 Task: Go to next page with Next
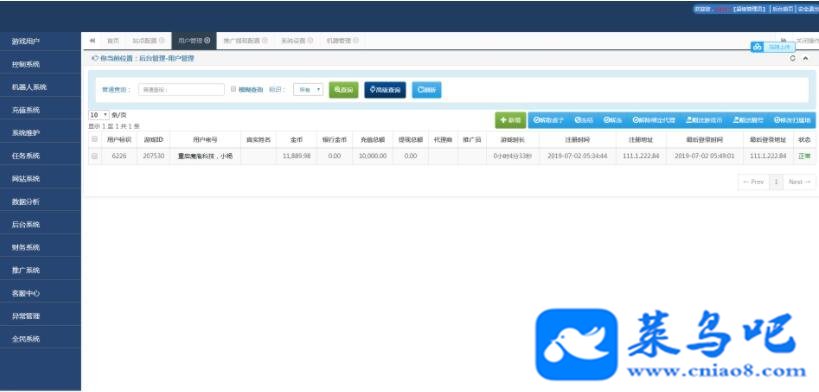799,182
